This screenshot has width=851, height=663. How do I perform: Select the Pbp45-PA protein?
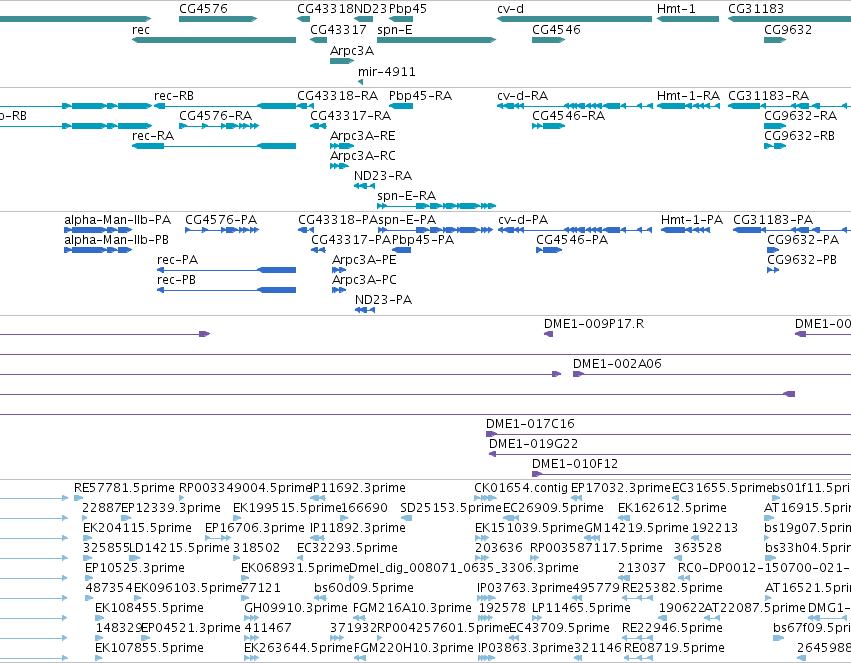[x=401, y=250]
